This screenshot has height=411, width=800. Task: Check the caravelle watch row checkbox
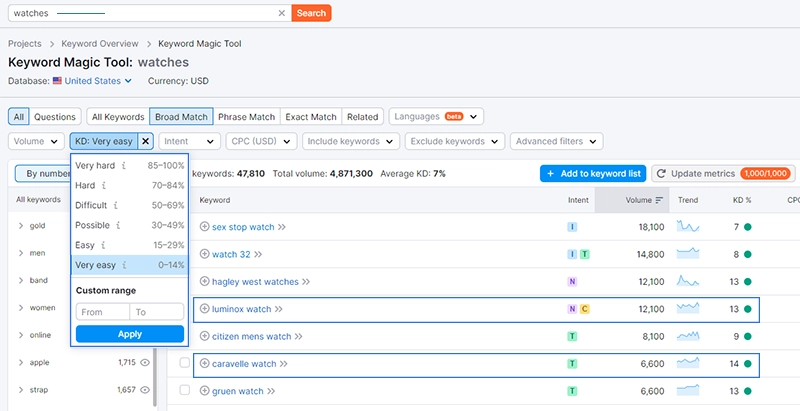184,363
